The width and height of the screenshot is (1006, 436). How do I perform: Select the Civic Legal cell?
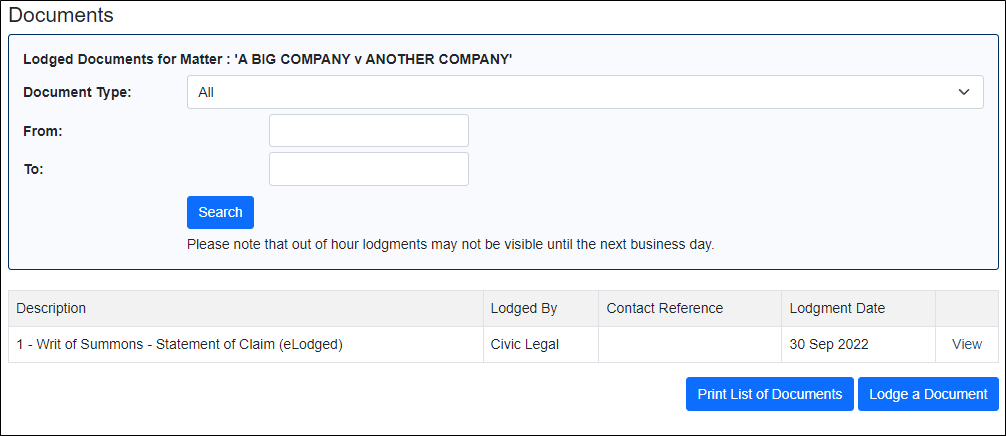pyautogui.click(x=541, y=344)
